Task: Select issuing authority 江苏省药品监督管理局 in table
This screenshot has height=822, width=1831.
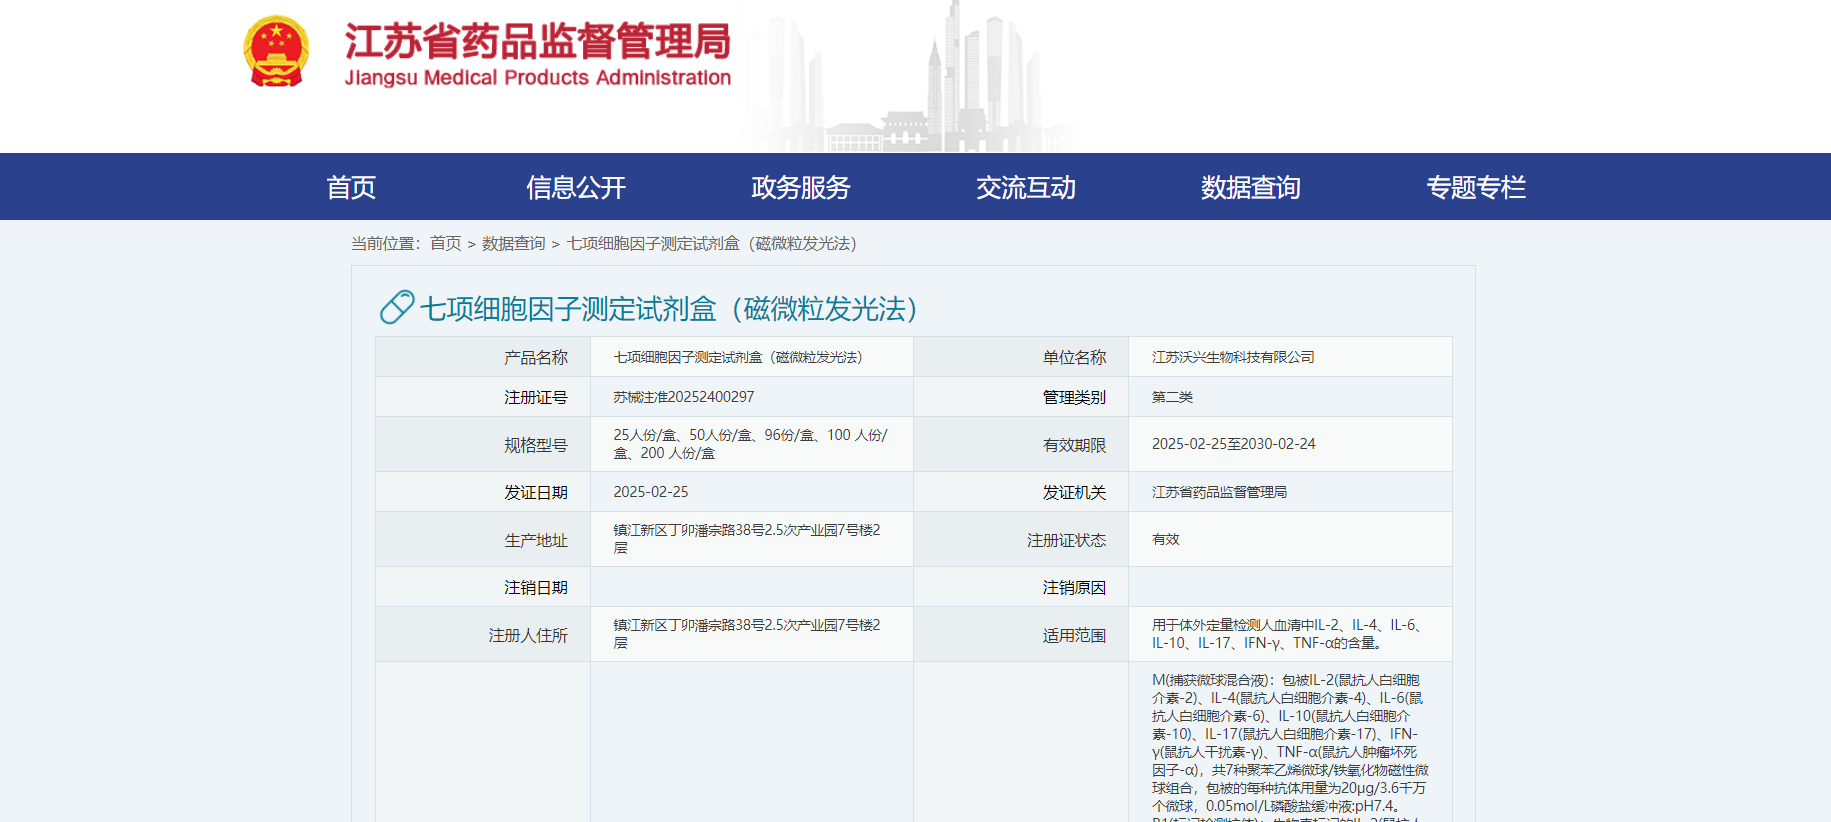Action: coord(1219,492)
